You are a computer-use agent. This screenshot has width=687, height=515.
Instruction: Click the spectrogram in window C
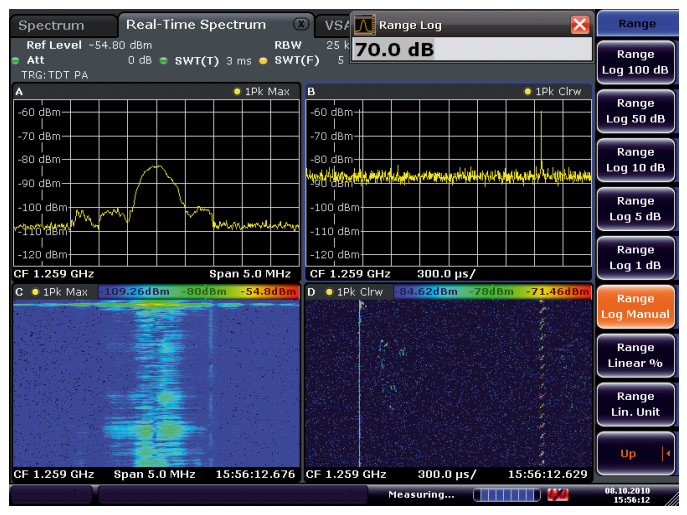point(156,384)
